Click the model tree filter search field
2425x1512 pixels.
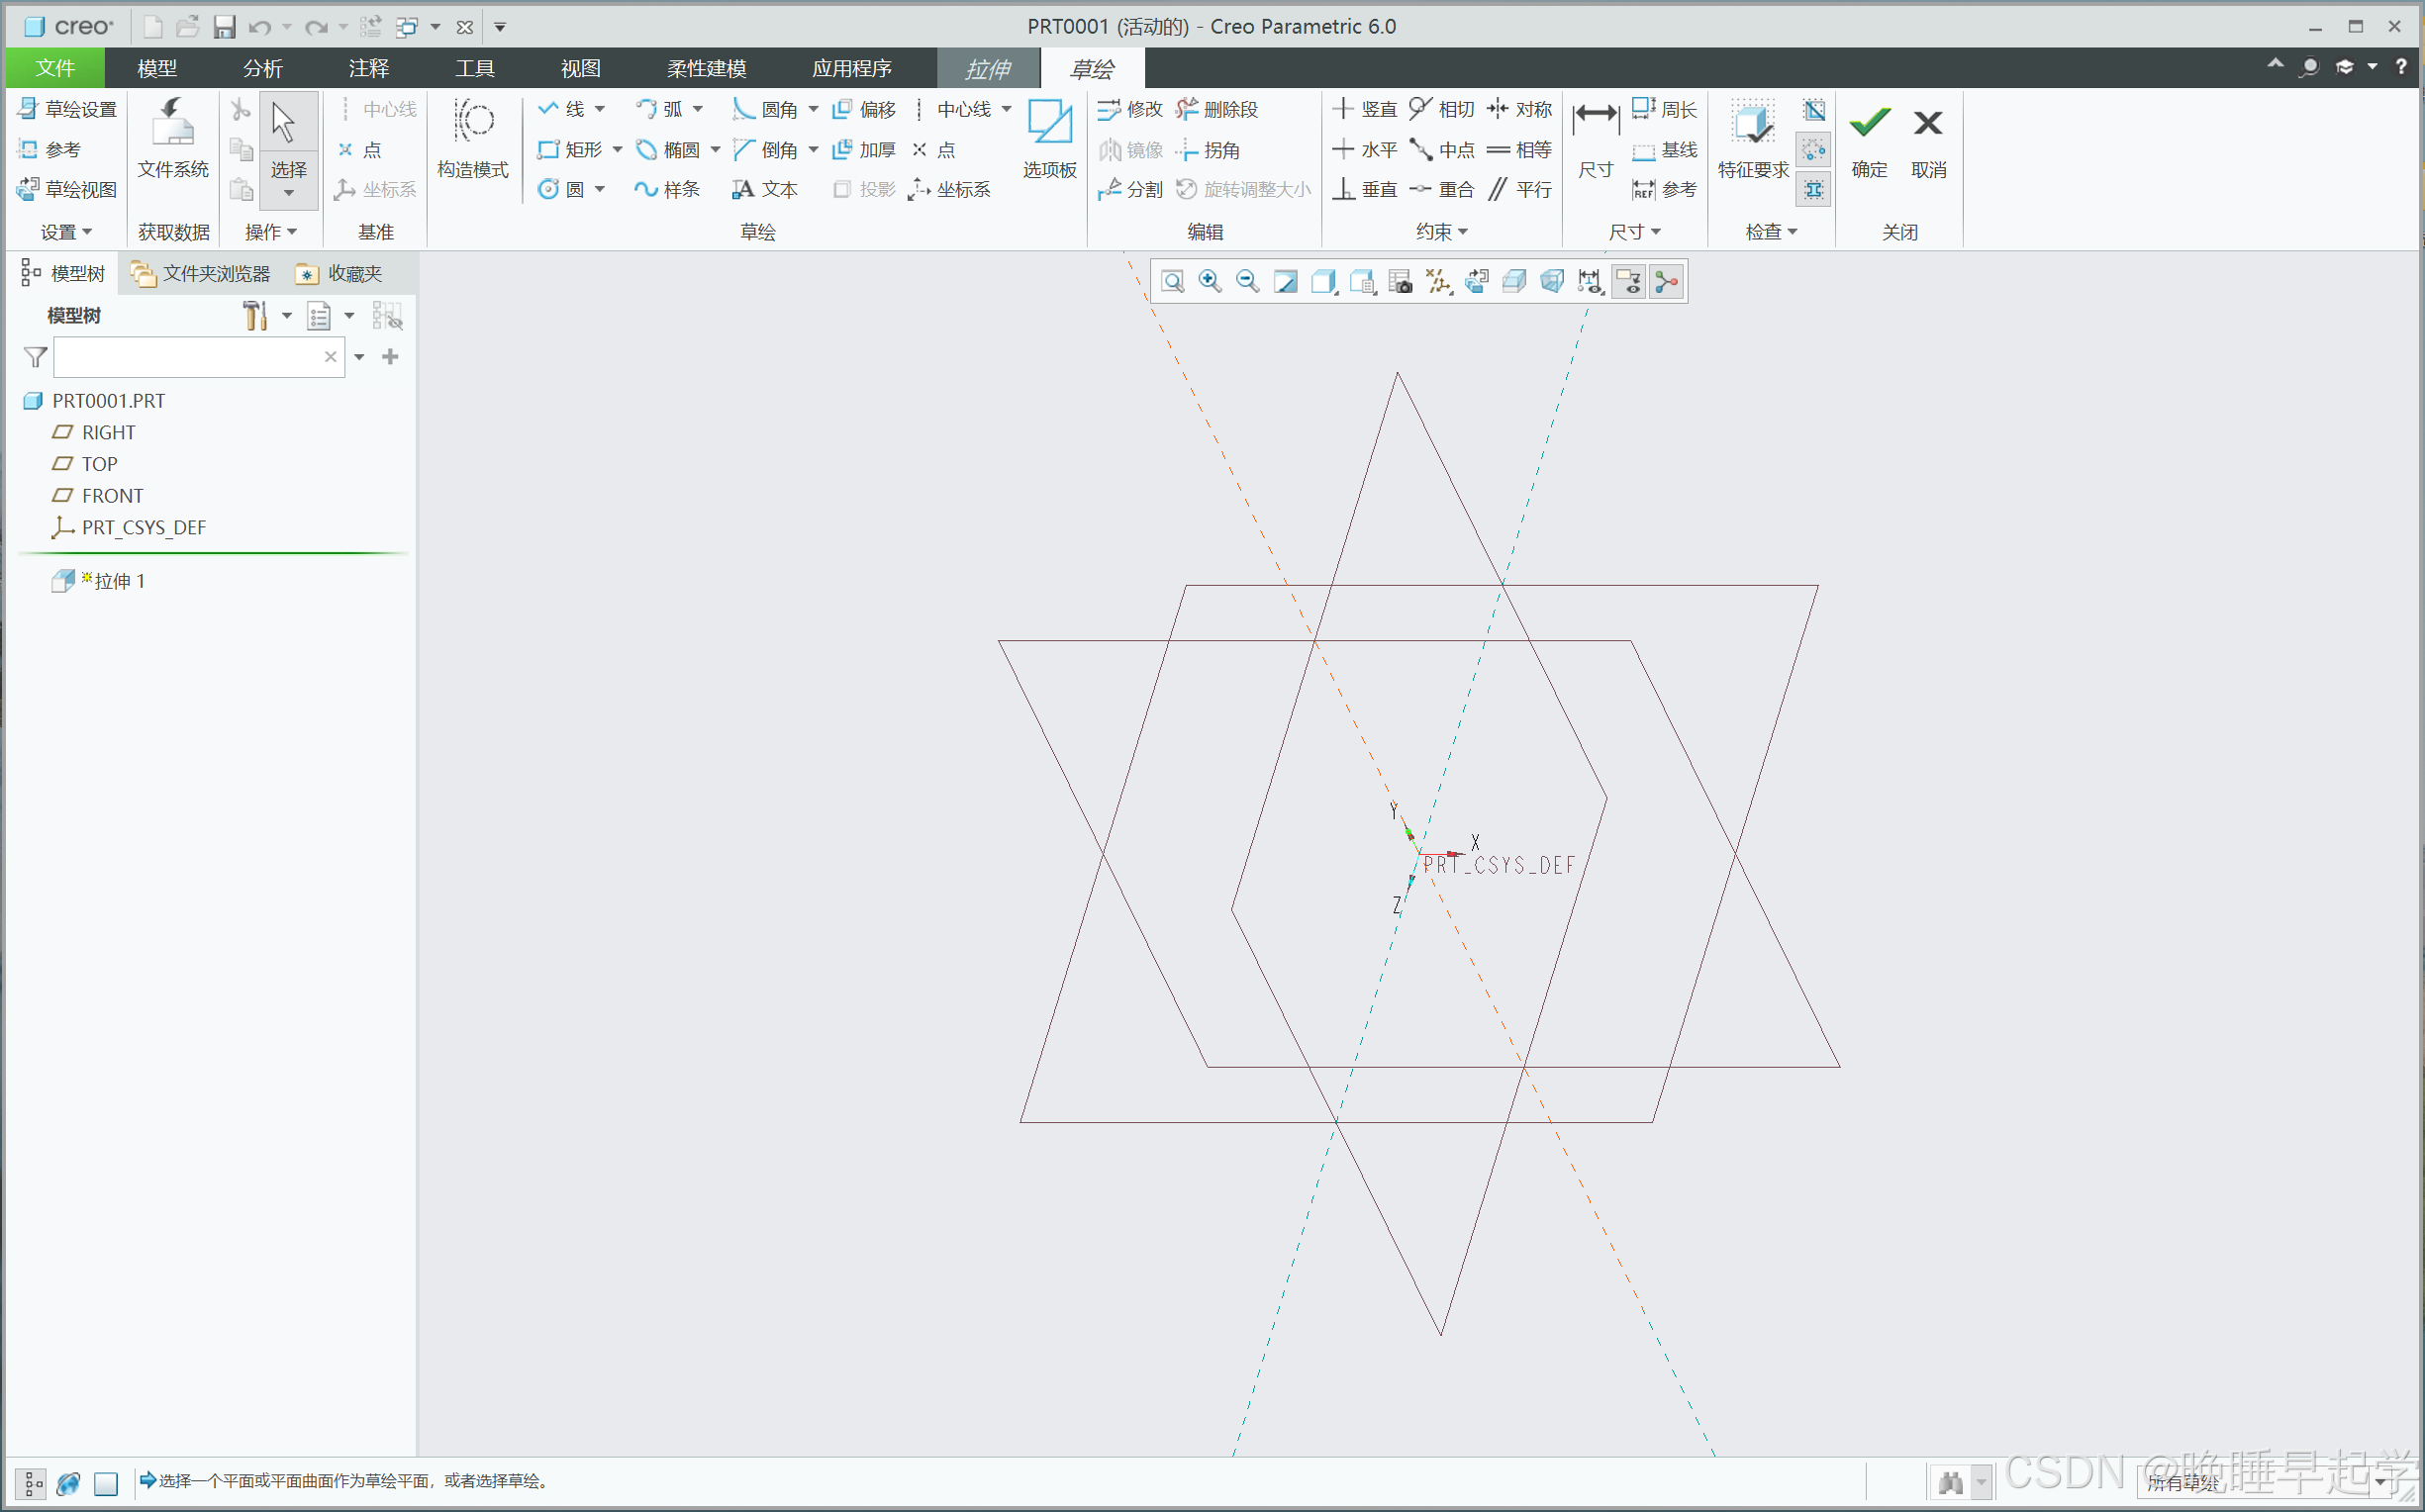click(188, 357)
